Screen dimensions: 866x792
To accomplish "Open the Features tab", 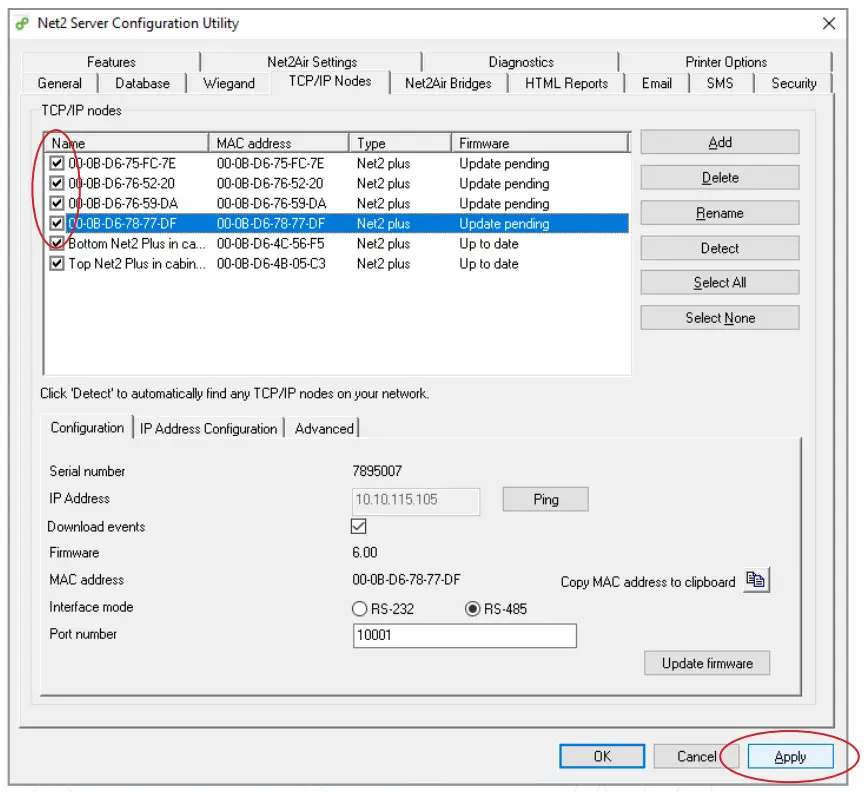I will click(111, 62).
